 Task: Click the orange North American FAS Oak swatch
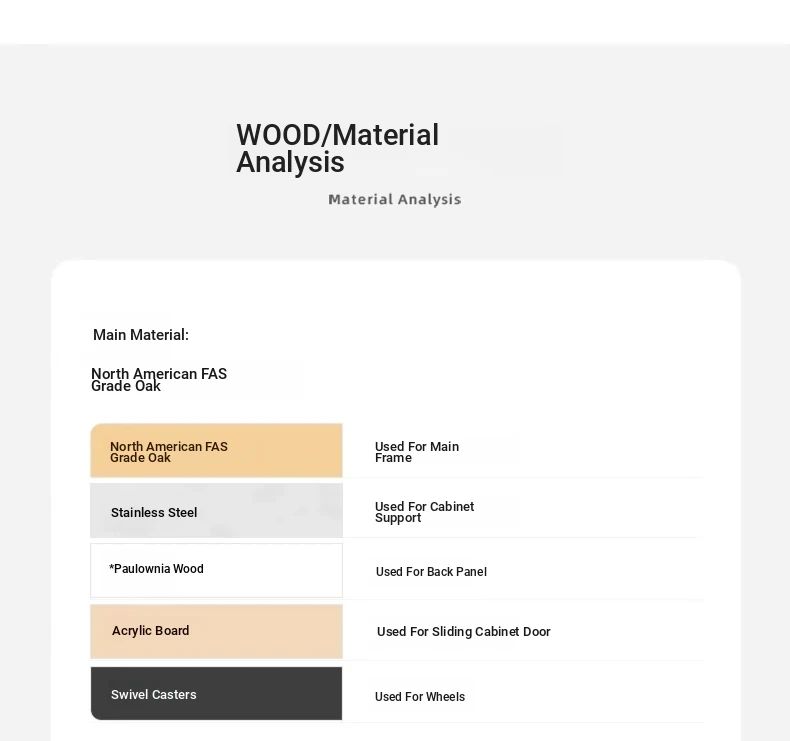pos(217,450)
